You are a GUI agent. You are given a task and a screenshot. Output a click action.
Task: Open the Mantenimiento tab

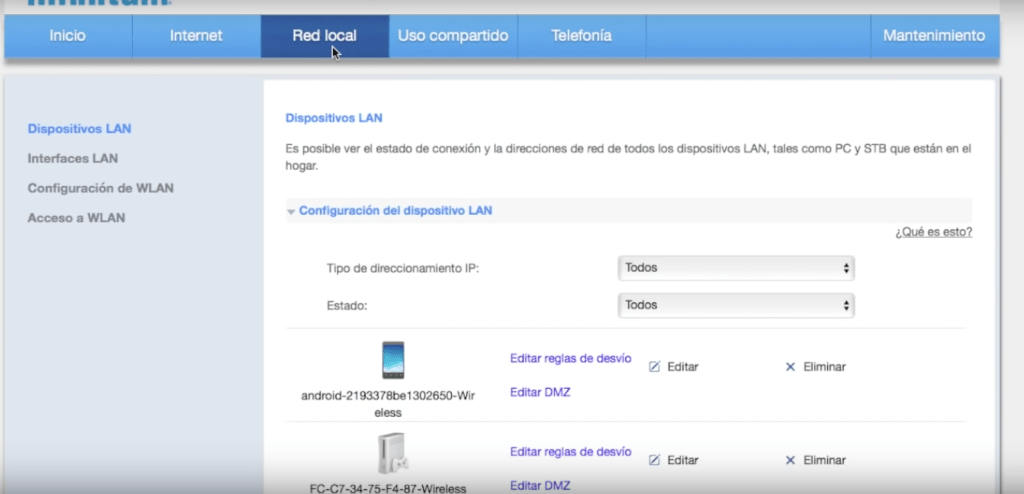[934, 36]
